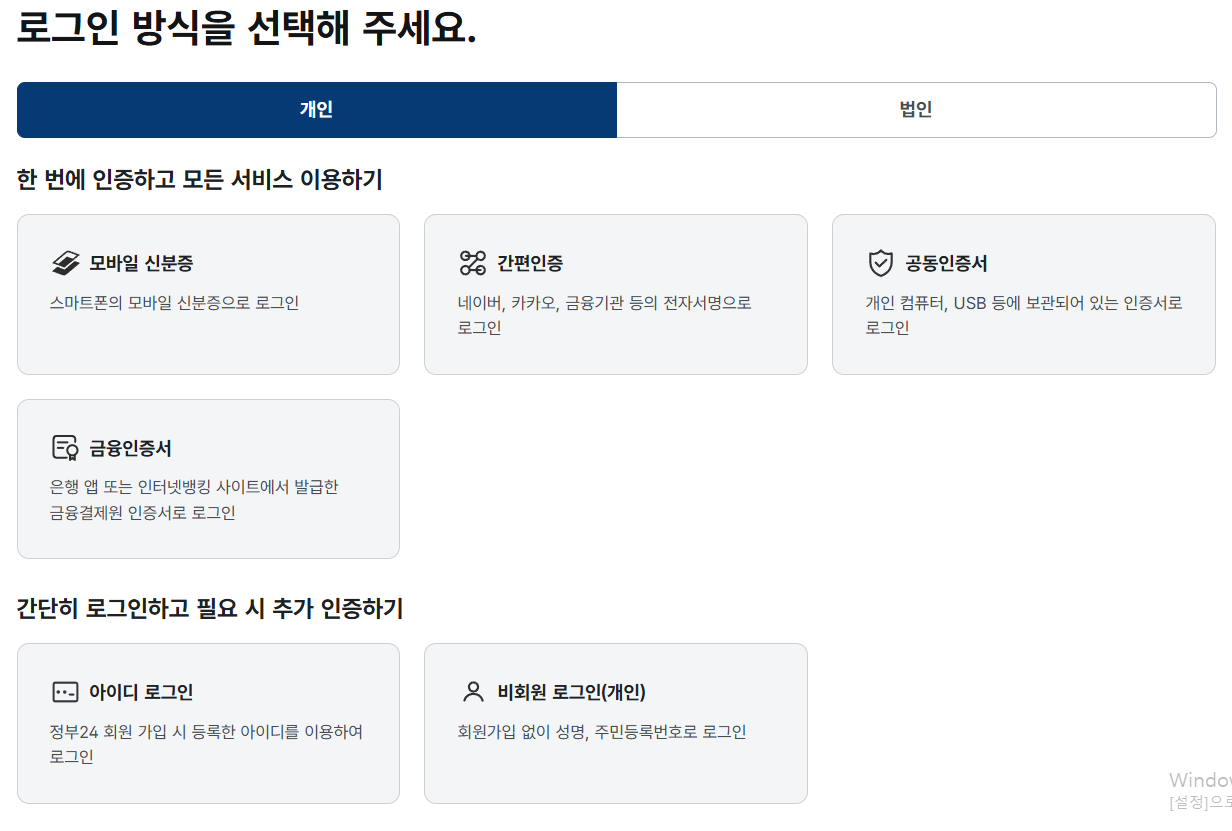Select the 공동인증서 login card
The width and height of the screenshot is (1232, 831).
[x=1024, y=294]
